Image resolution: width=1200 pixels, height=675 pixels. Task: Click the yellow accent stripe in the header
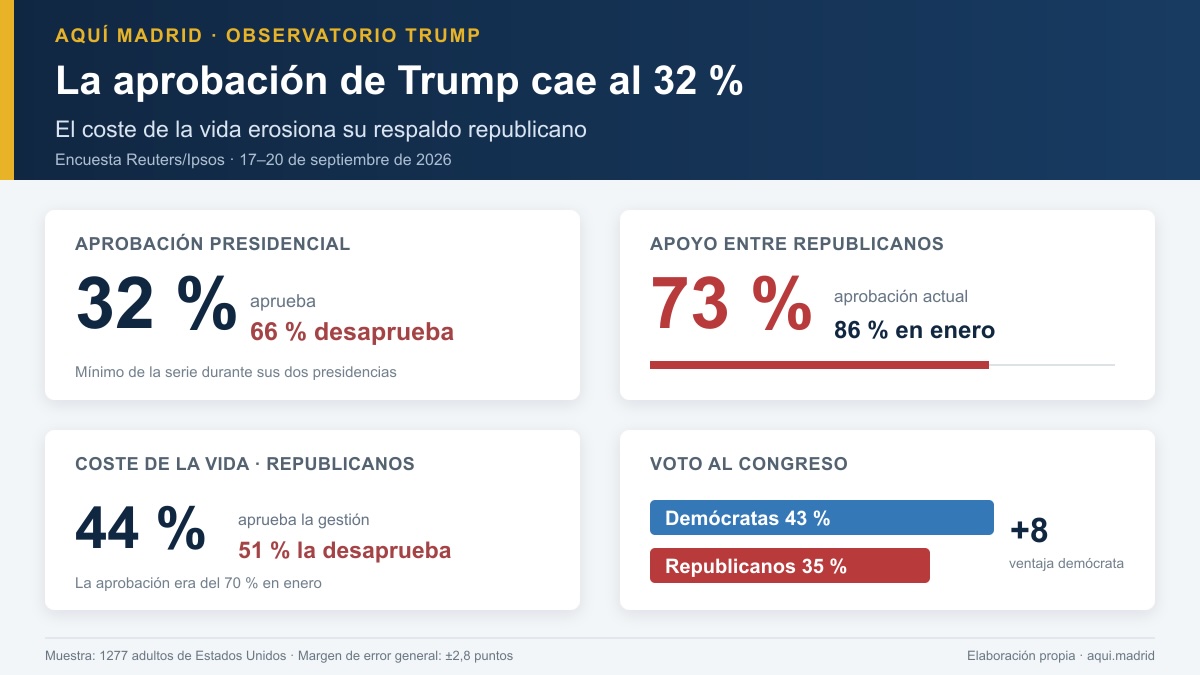coord(7,90)
